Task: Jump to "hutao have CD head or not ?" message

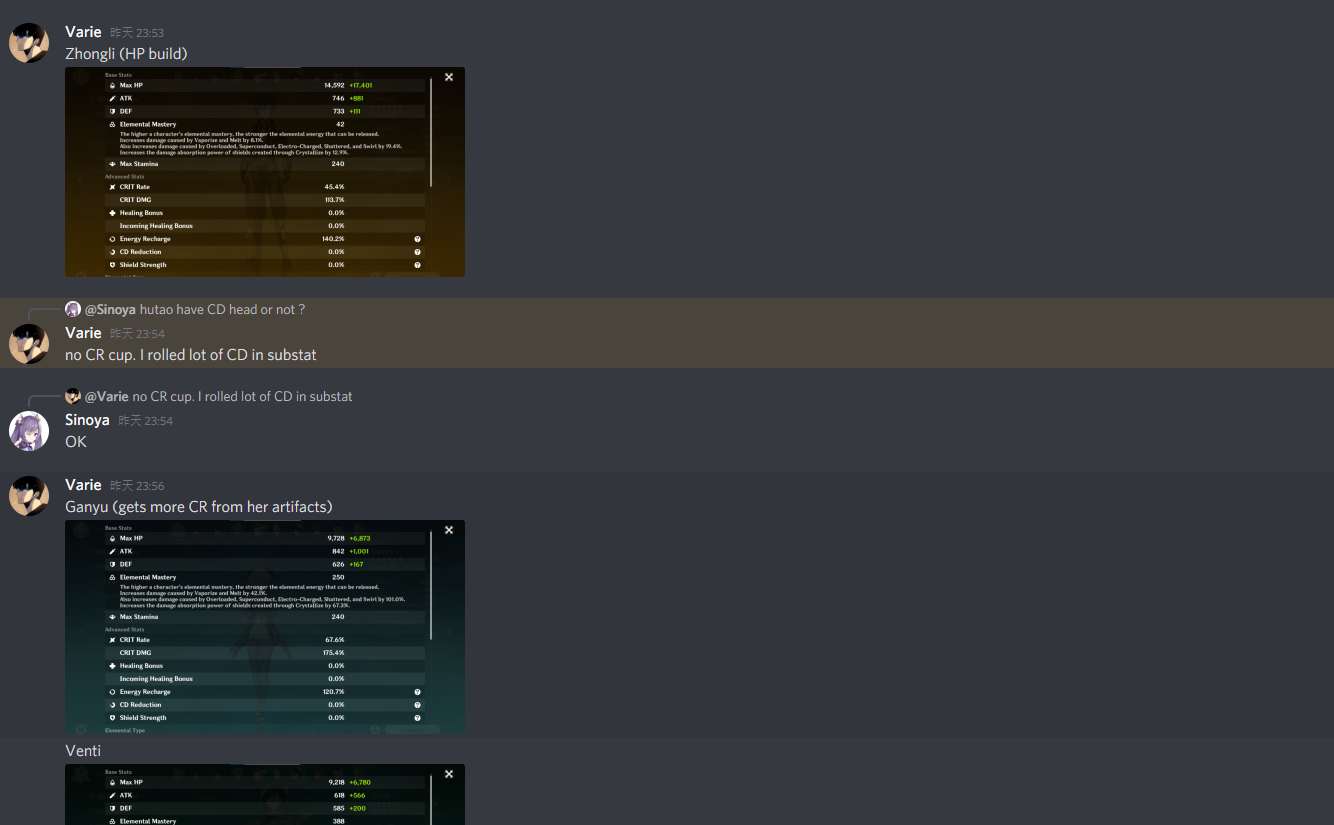Action: 222,310
